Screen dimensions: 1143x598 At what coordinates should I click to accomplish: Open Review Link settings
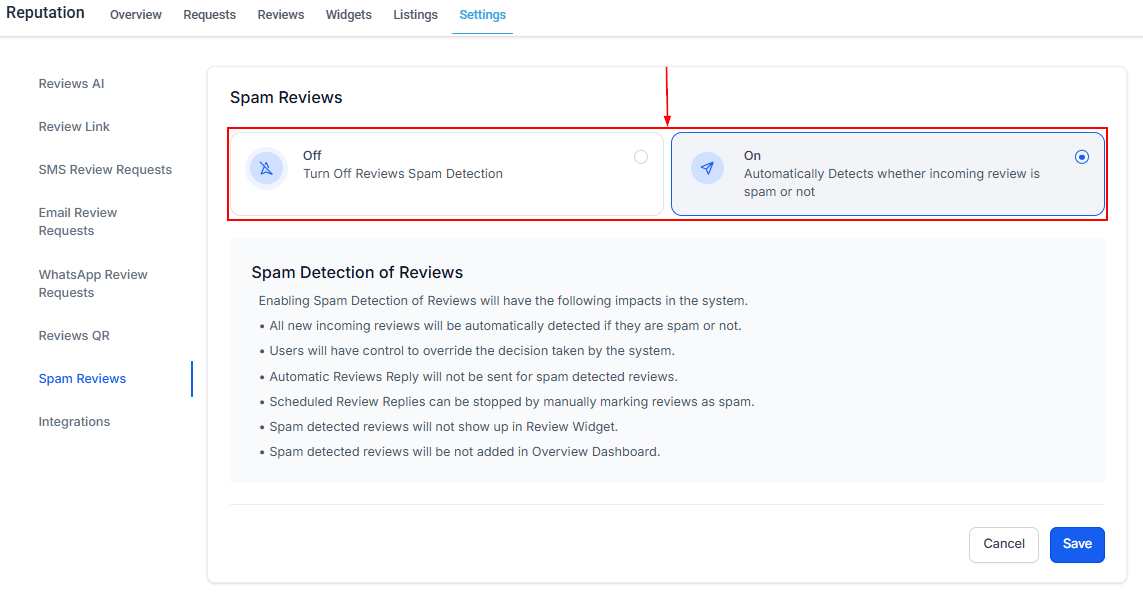click(x=74, y=127)
